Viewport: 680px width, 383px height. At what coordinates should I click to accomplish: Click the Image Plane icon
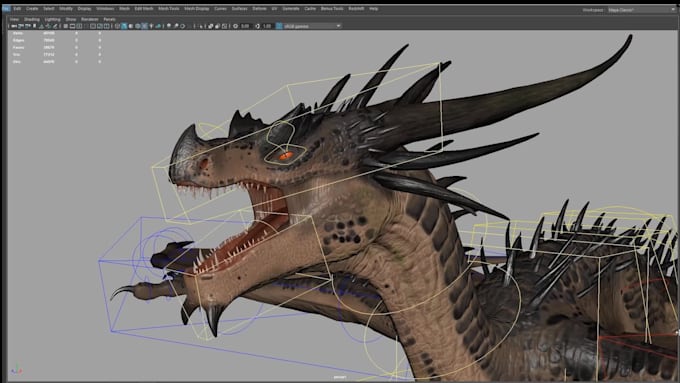tap(42, 26)
